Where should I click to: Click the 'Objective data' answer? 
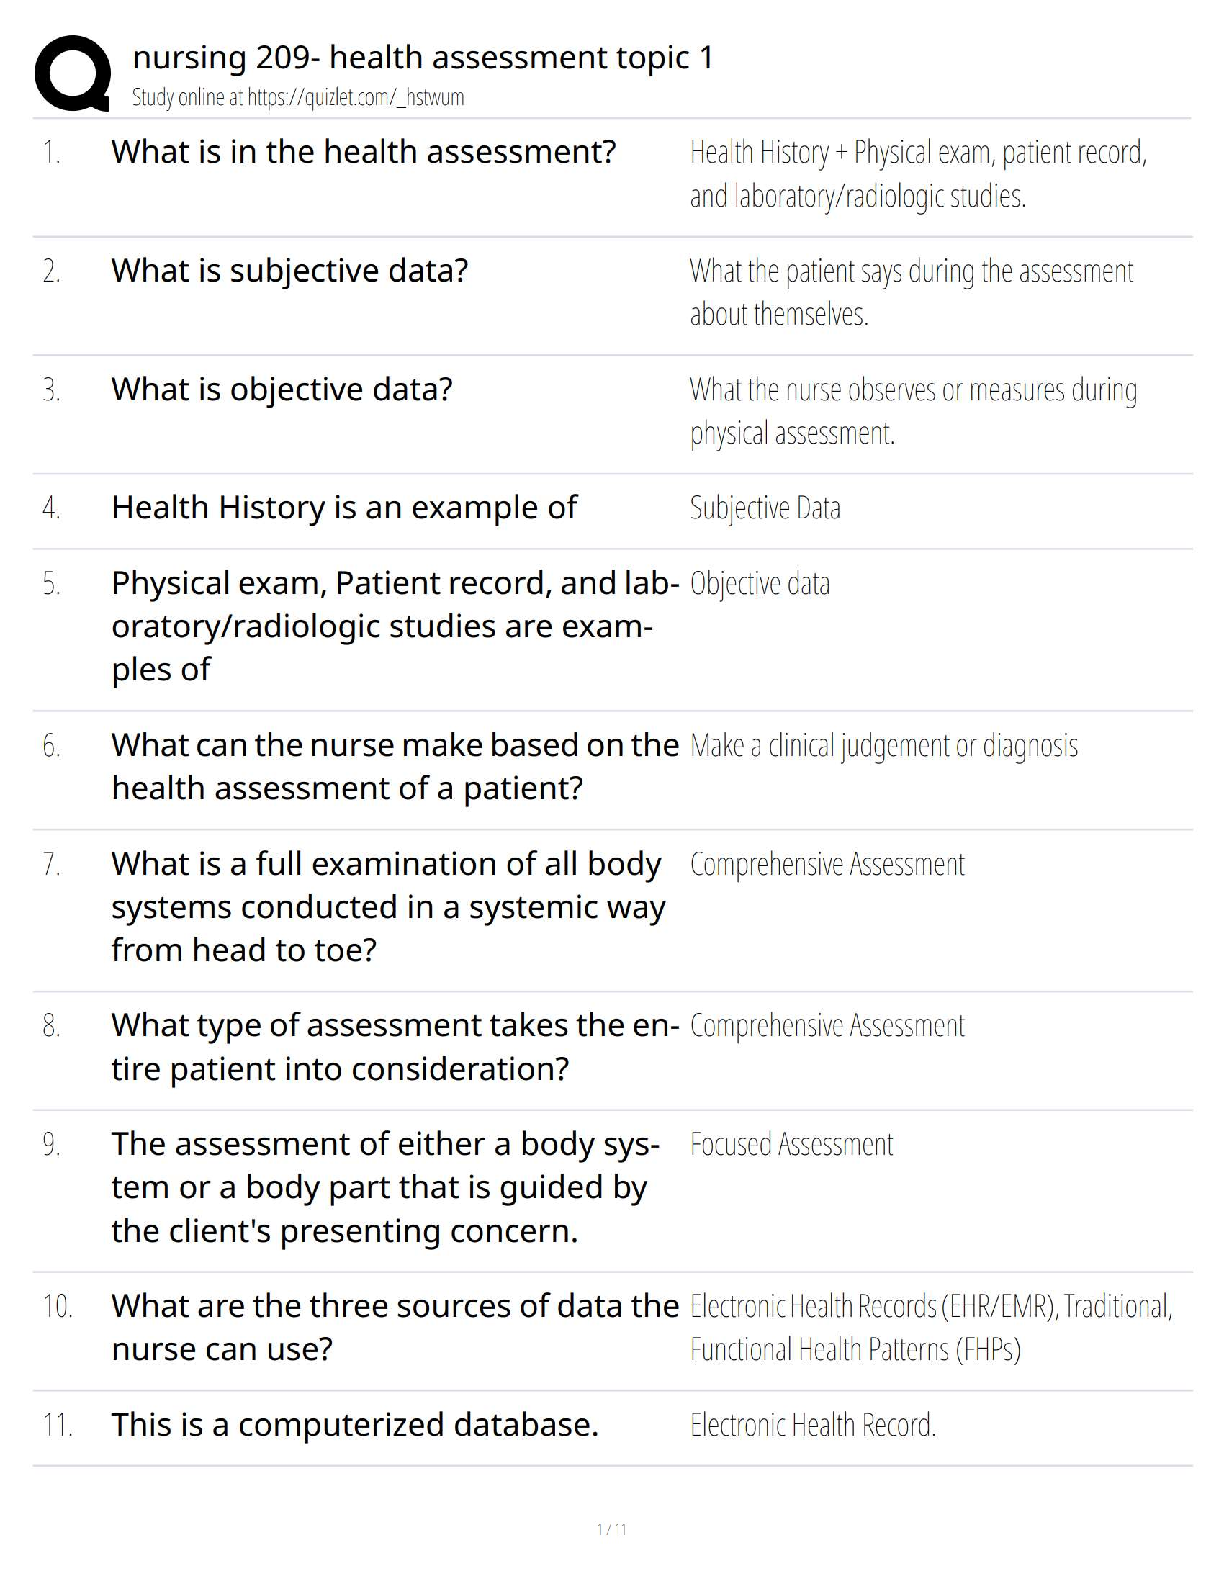pyautogui.click(x=760, y=584)
